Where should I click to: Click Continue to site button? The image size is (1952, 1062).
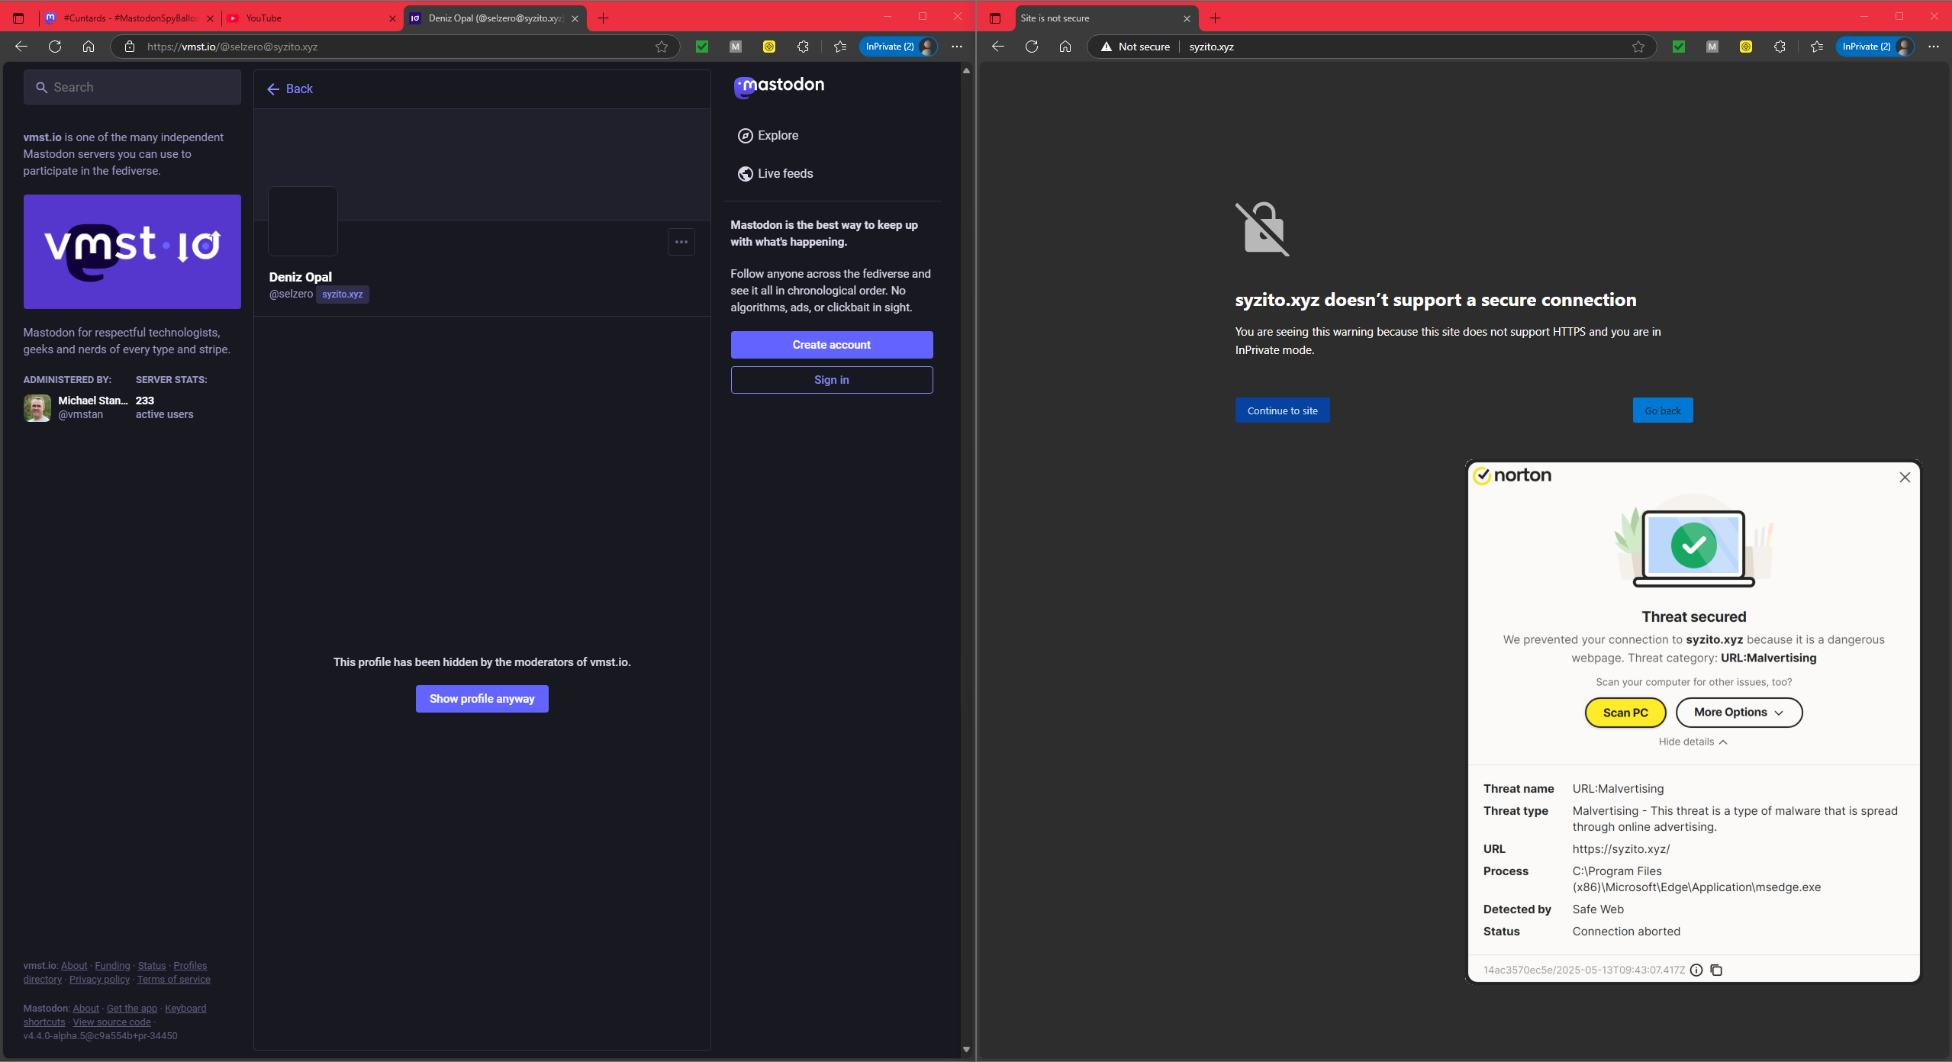[1282, 411]
